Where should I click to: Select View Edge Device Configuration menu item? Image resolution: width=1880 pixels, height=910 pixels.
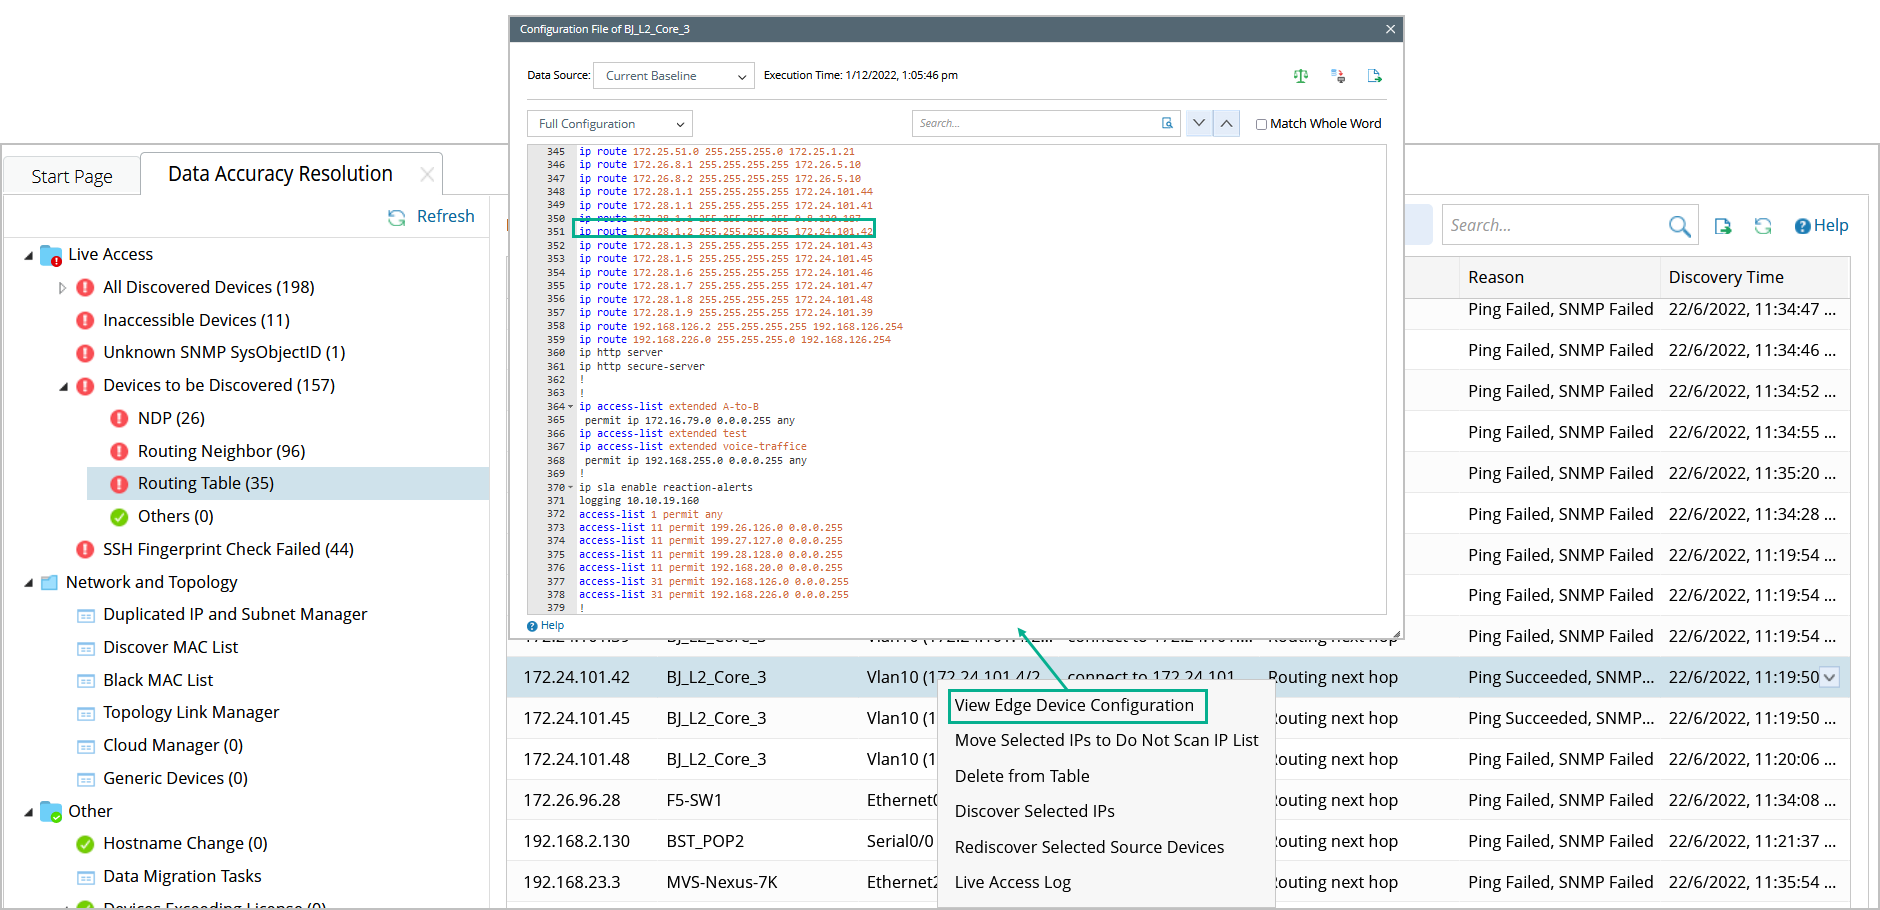click(x=1074, y=705)
